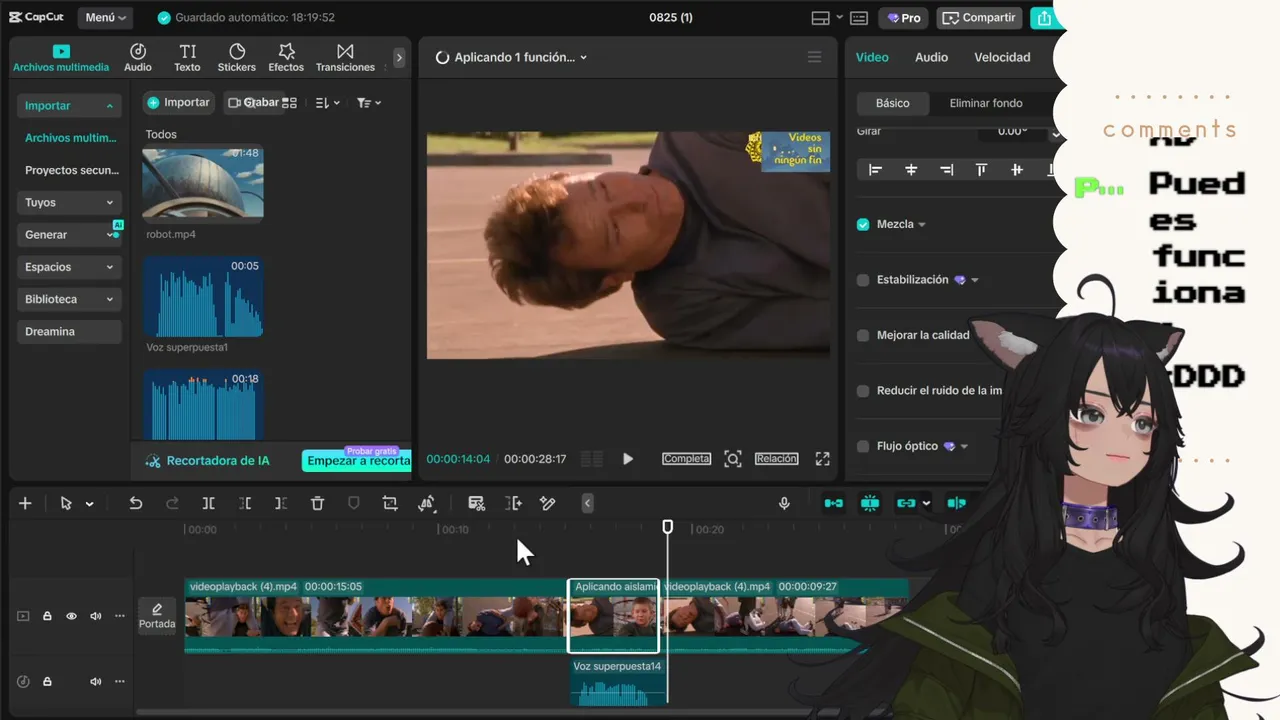Hide the main video track with eye icon
1280x720 pixels.
coord(71,616)
